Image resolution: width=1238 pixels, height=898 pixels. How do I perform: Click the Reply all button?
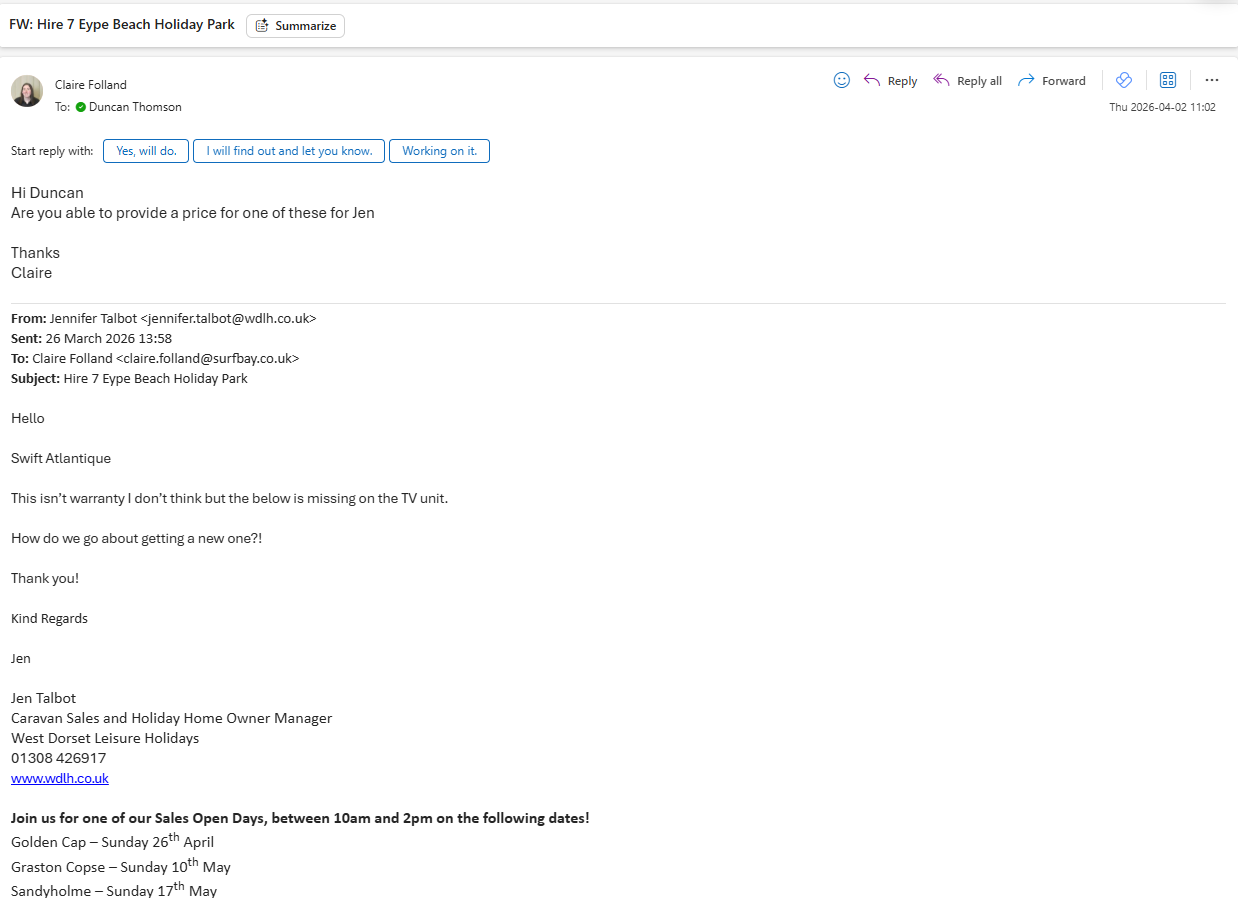(x=967, y=81)
